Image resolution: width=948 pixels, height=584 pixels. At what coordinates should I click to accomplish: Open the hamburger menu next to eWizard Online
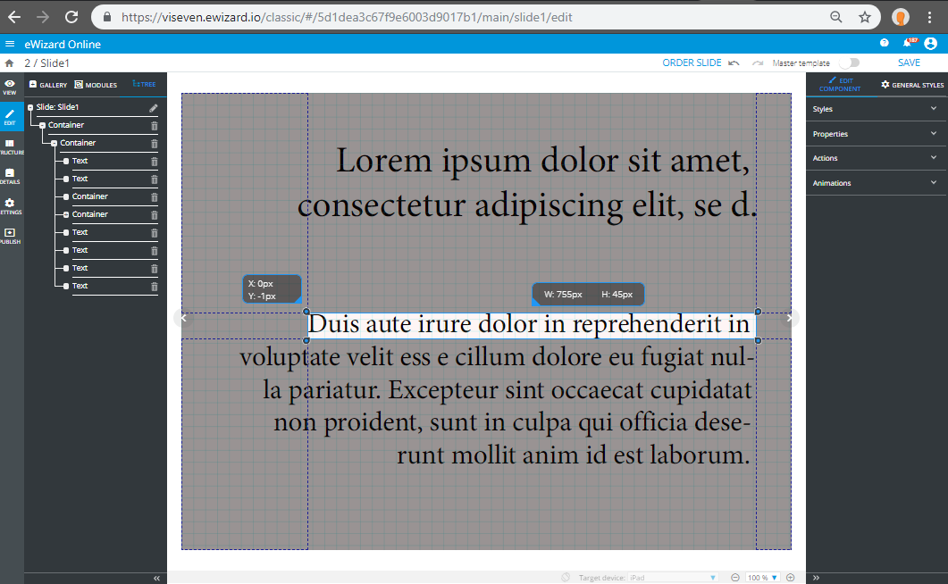tap(10, 44)
